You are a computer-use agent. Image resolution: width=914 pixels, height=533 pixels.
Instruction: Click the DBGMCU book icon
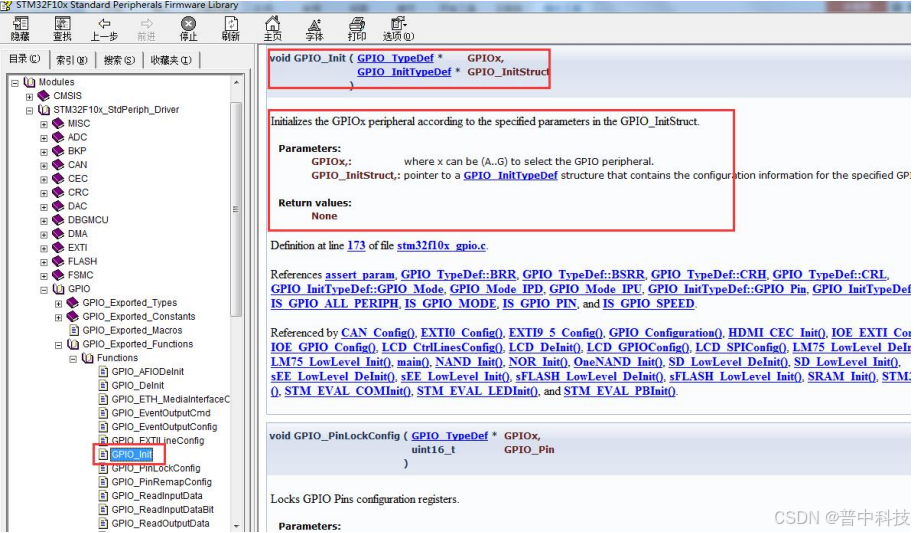pyautogui.click(x=58, y=220)
